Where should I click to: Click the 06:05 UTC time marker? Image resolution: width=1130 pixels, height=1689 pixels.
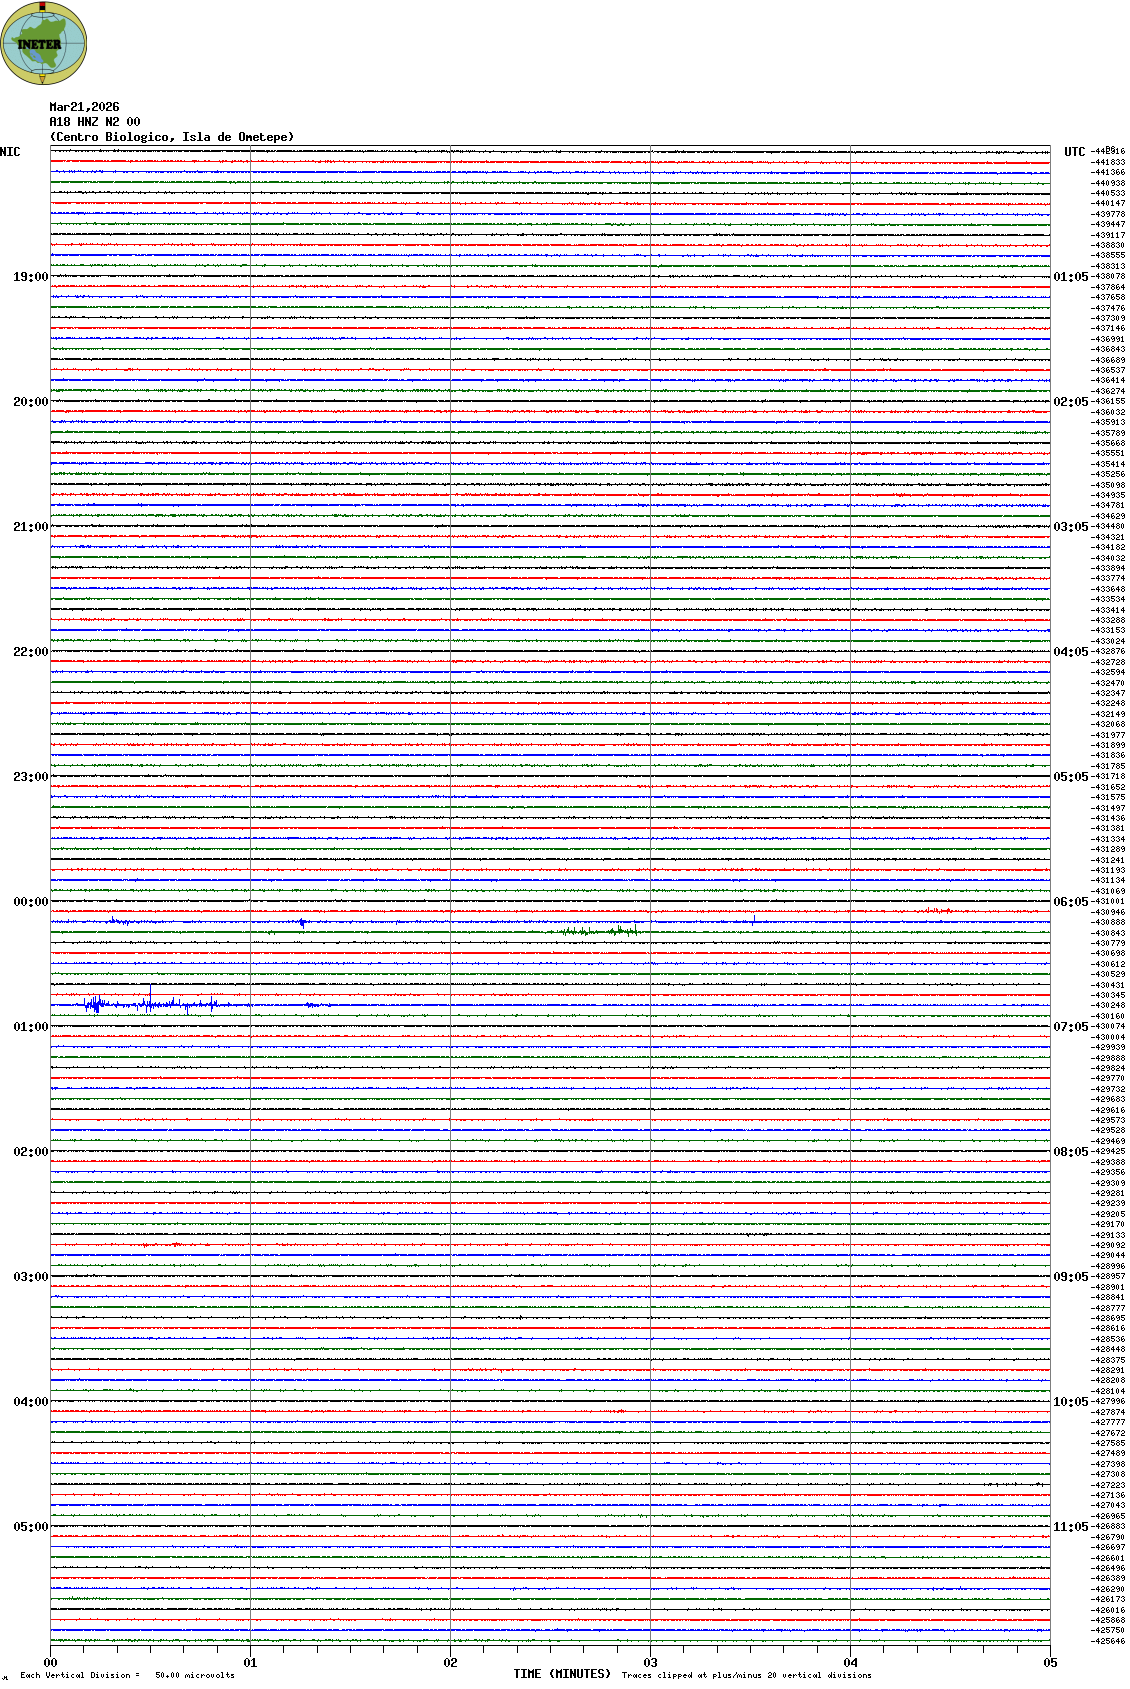(x=1070, y=902)
